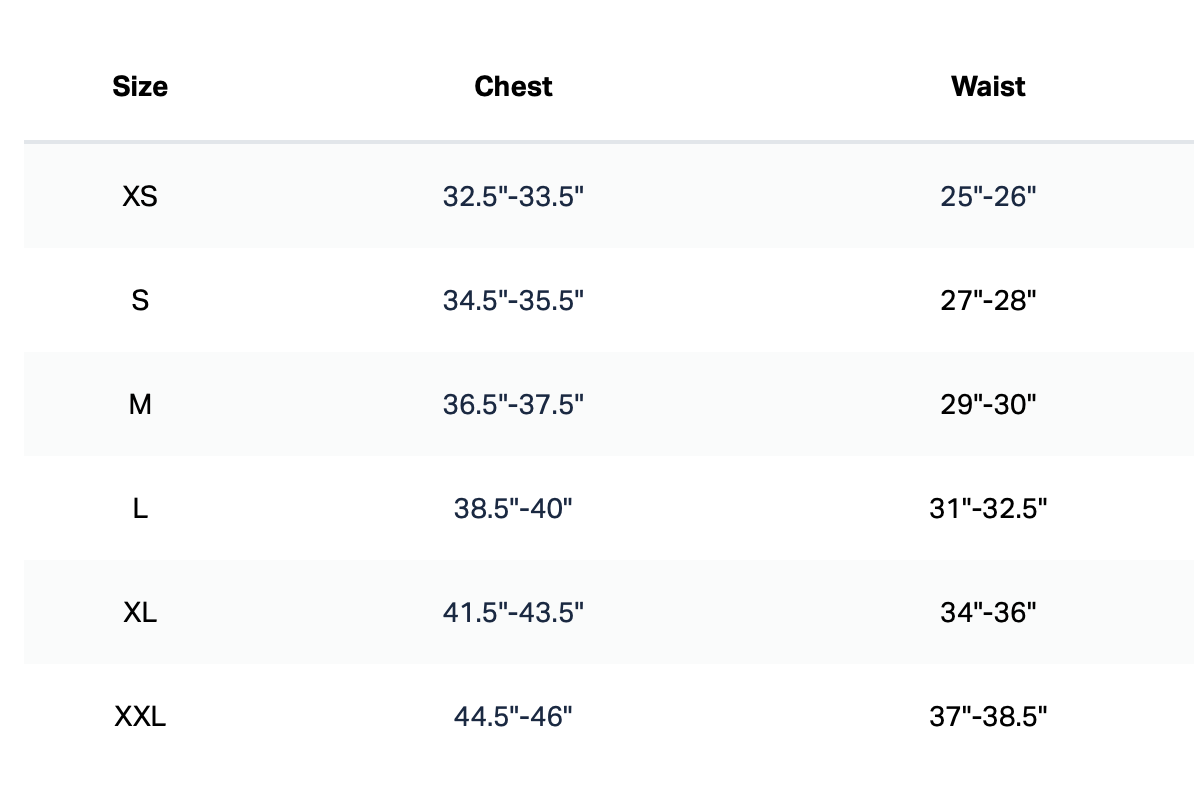Select the XXL size row label
Viewport: 1194px width, 800px height.
coord(140,716)
